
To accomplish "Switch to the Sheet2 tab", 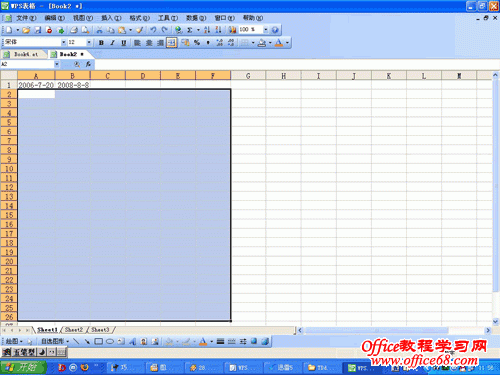I will tap(74, 330).
